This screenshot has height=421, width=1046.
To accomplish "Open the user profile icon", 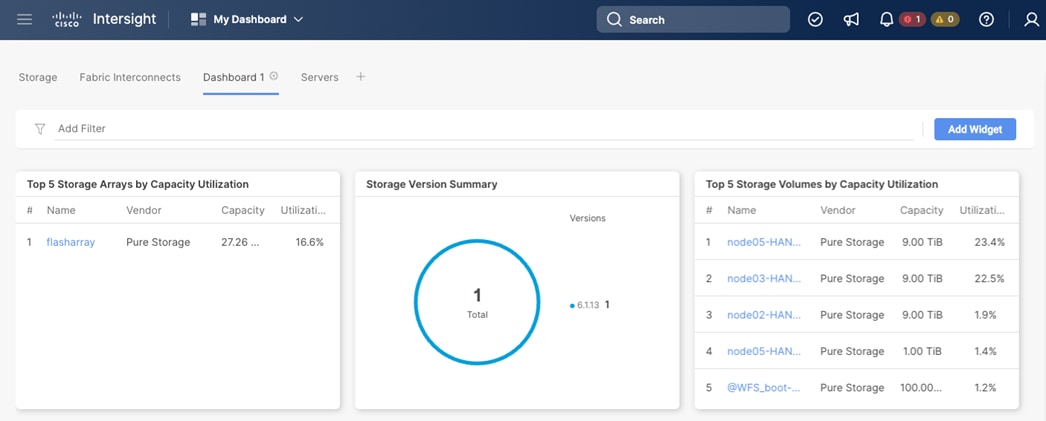I will [x=1031, y=19].
